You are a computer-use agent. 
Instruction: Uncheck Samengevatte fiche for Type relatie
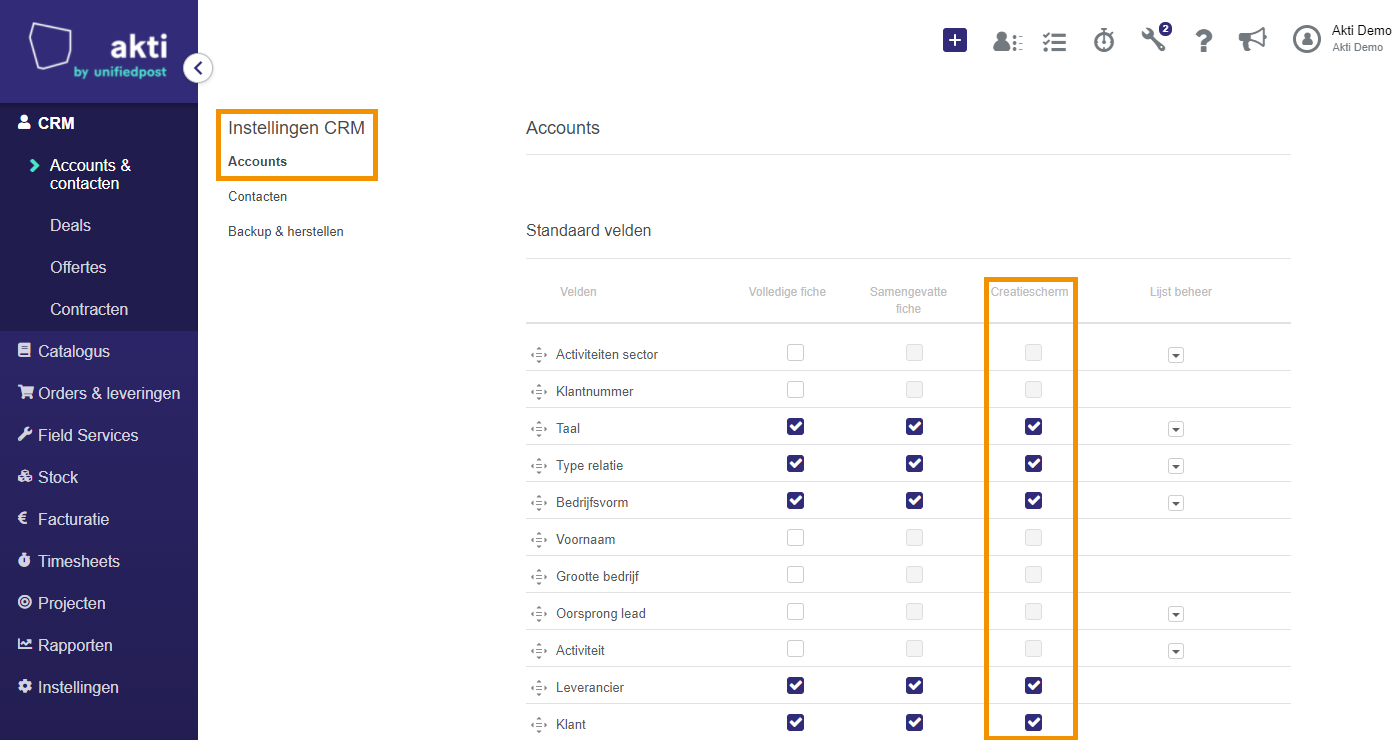(914, 463)
